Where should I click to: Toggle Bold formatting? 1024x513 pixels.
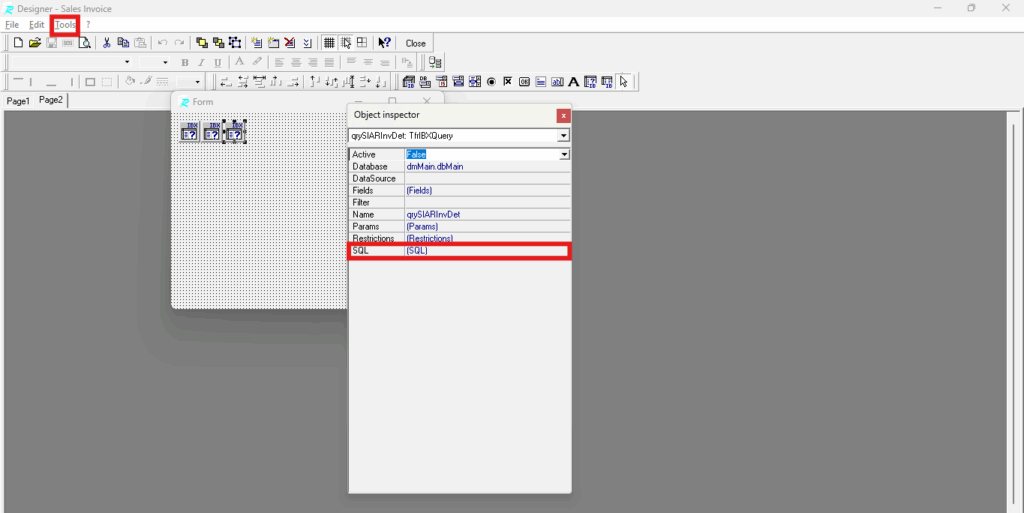click(x=185, y=62)
